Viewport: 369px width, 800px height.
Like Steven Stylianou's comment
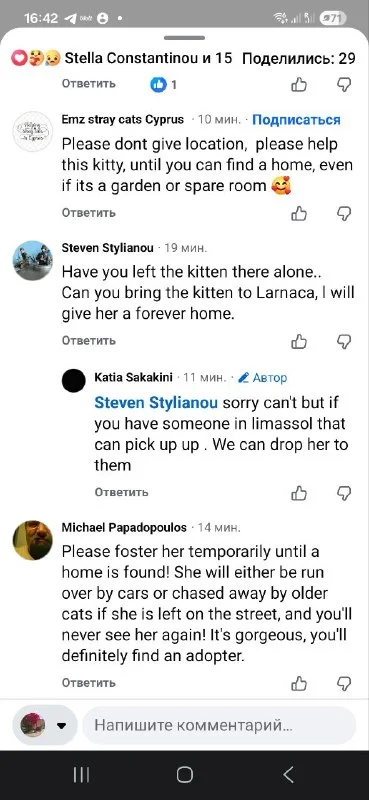[299, 341]
